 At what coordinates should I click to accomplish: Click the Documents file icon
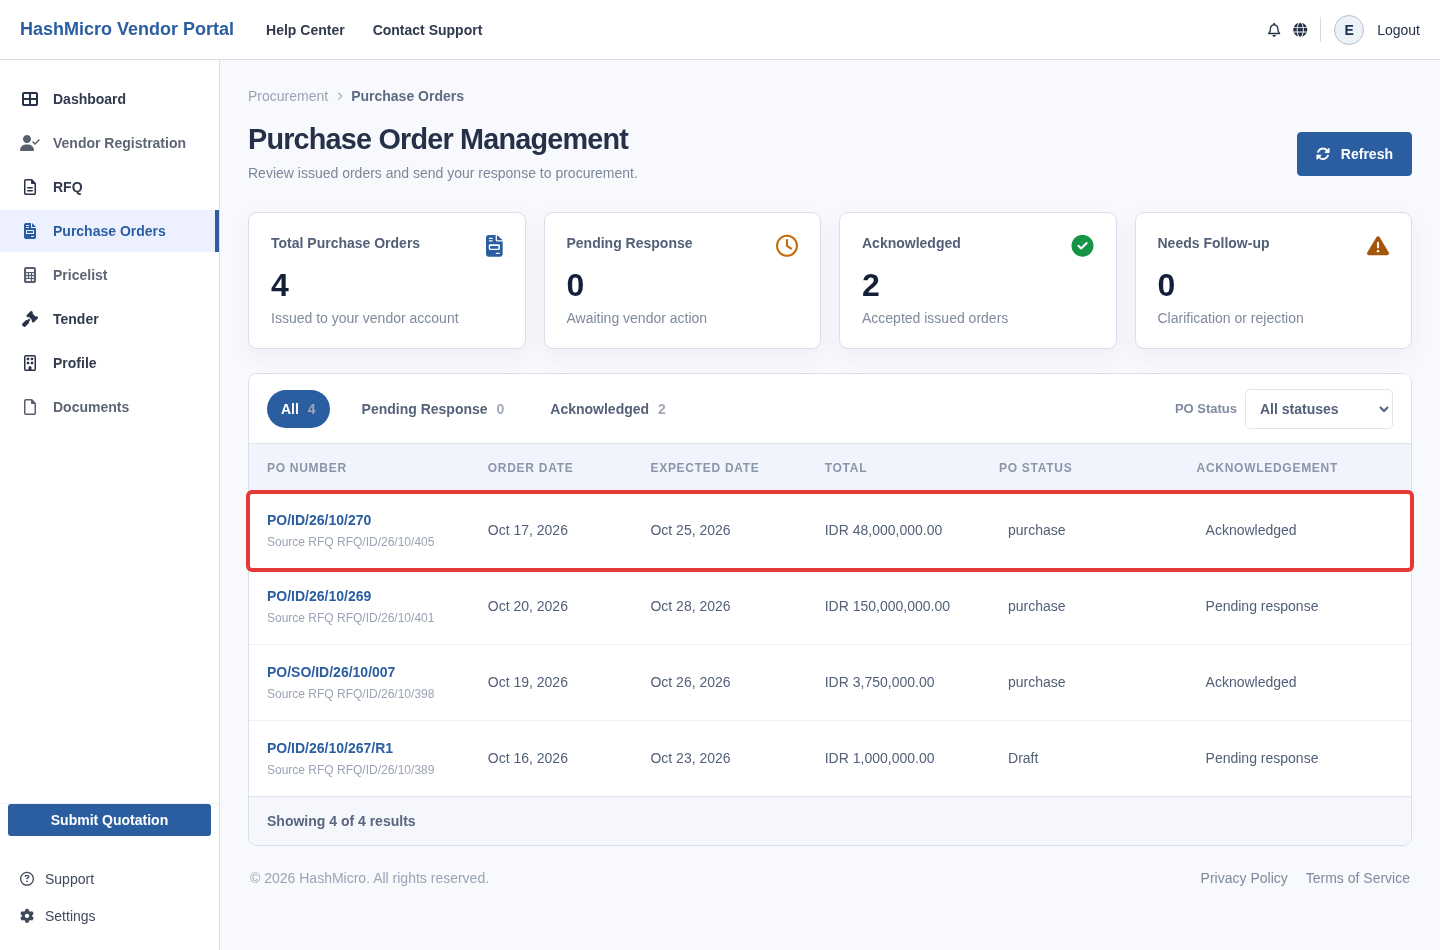[x=30, y=407]
